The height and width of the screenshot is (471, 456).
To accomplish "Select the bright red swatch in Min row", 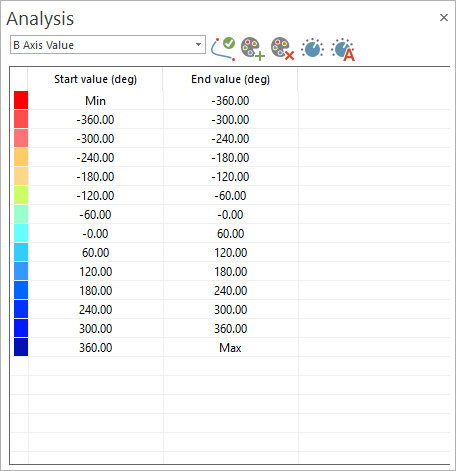I will tap(21, 100).
